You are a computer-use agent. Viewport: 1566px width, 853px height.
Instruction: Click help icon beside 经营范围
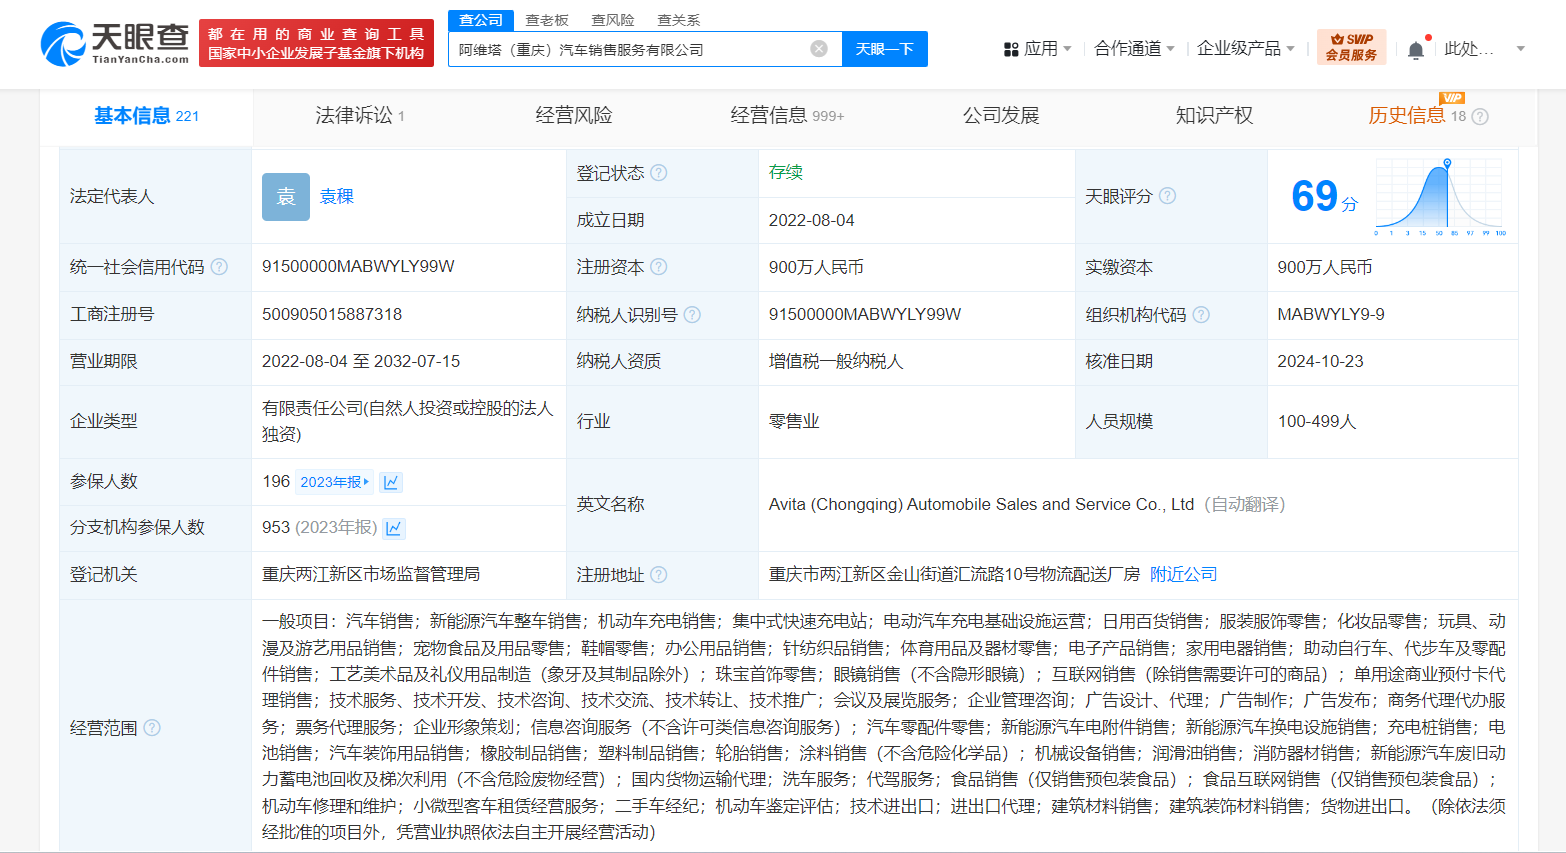(152, 728)
